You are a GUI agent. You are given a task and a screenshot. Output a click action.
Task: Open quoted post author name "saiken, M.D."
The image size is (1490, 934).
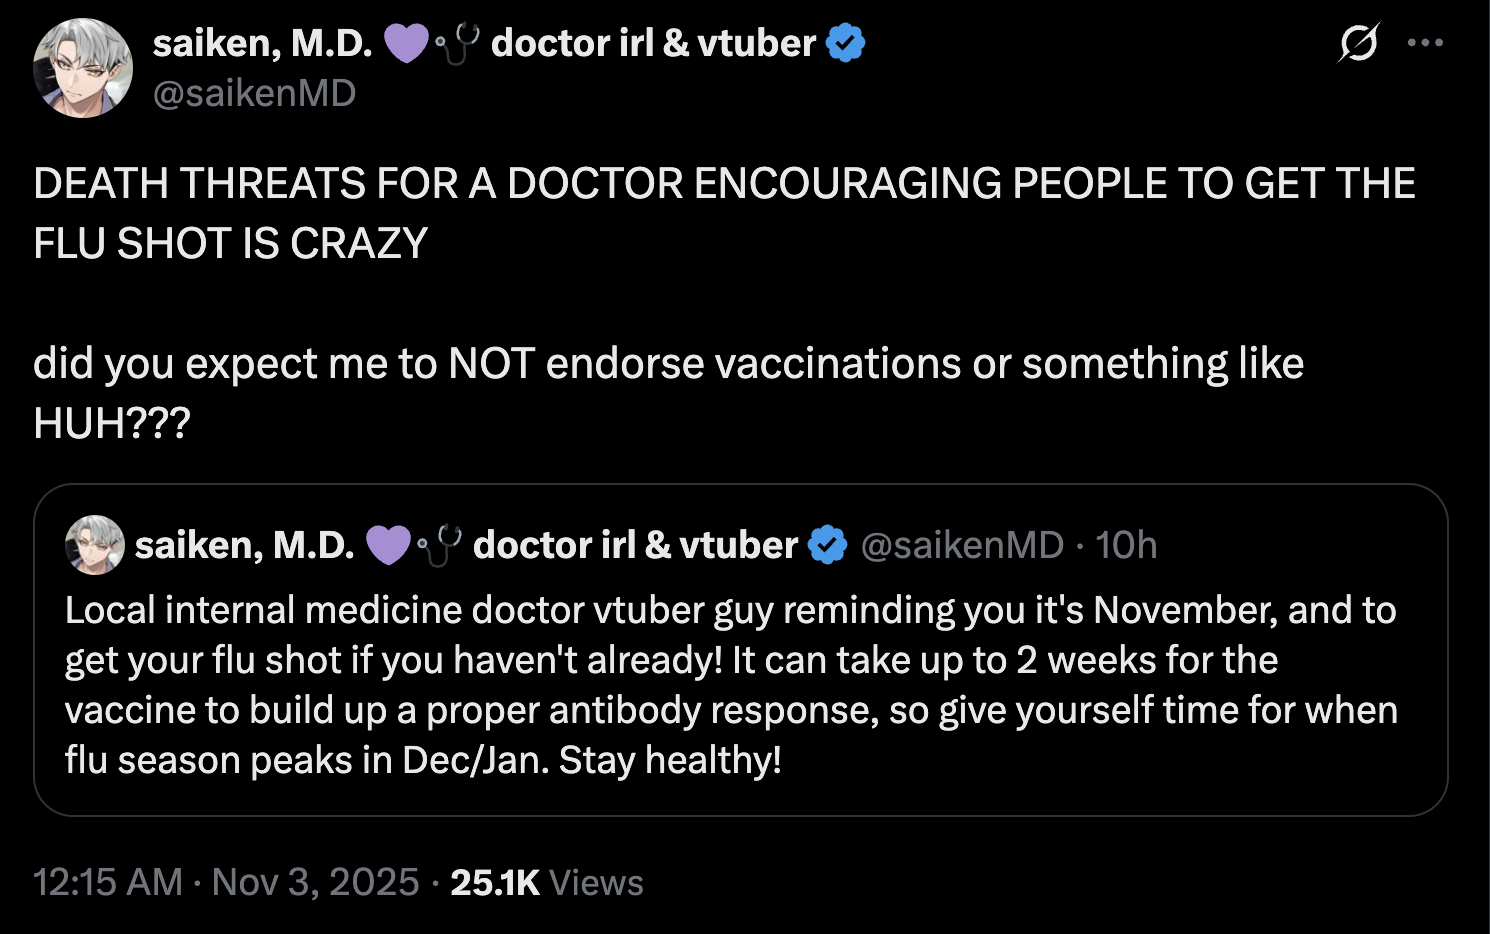pos(245,545)
